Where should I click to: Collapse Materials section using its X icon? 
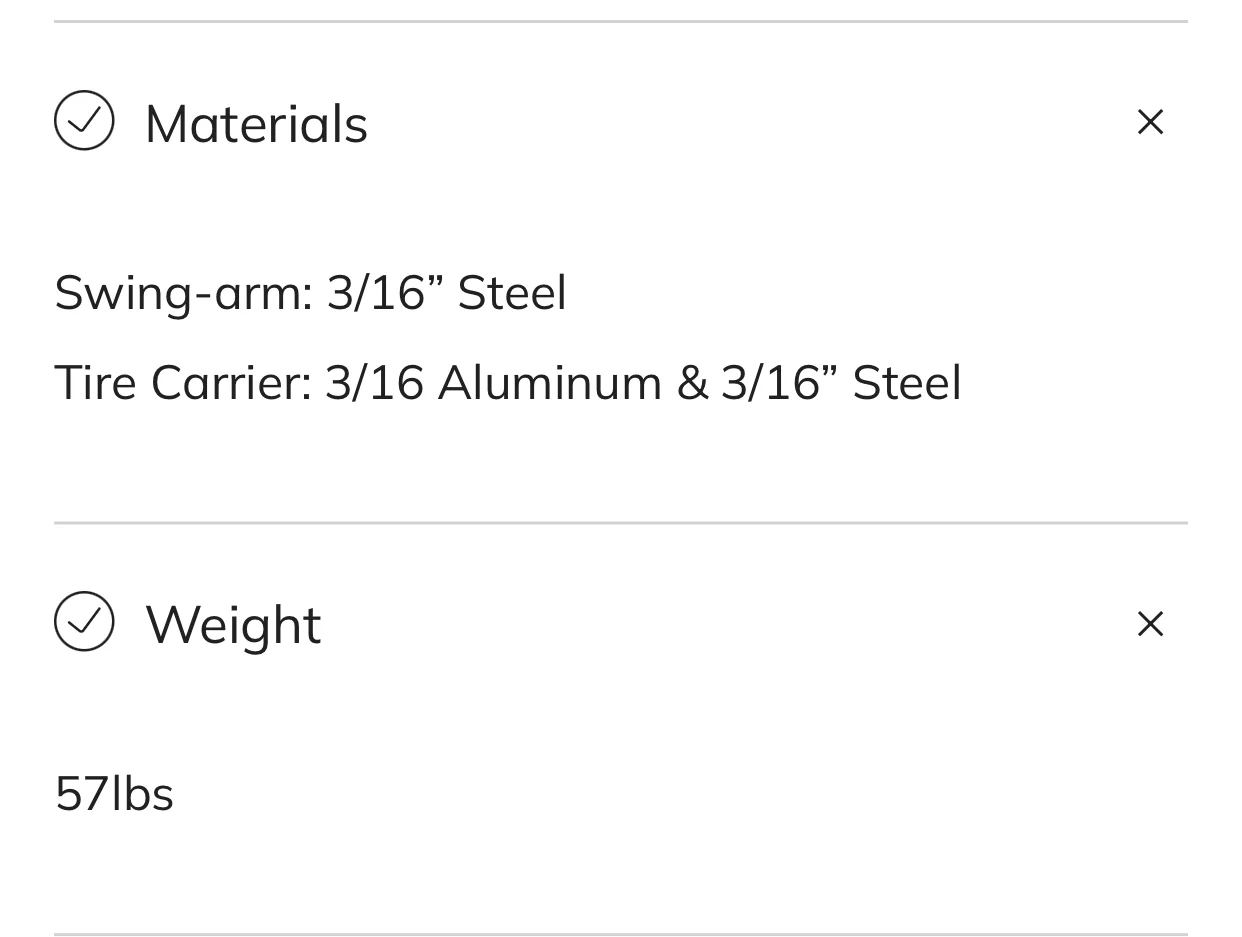pos(1151,122)
